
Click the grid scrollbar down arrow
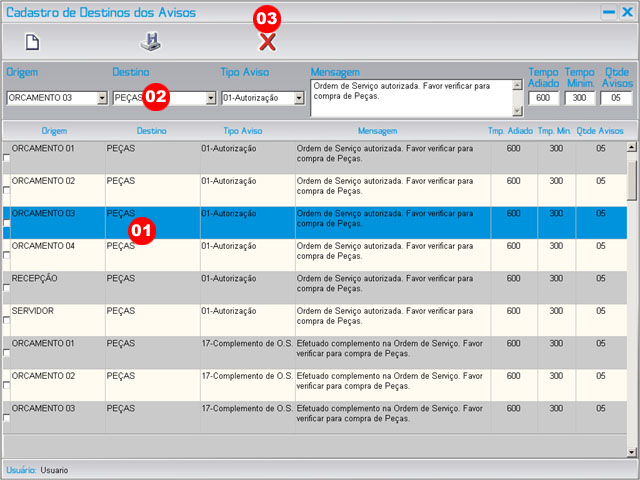[x=631, y=452]
